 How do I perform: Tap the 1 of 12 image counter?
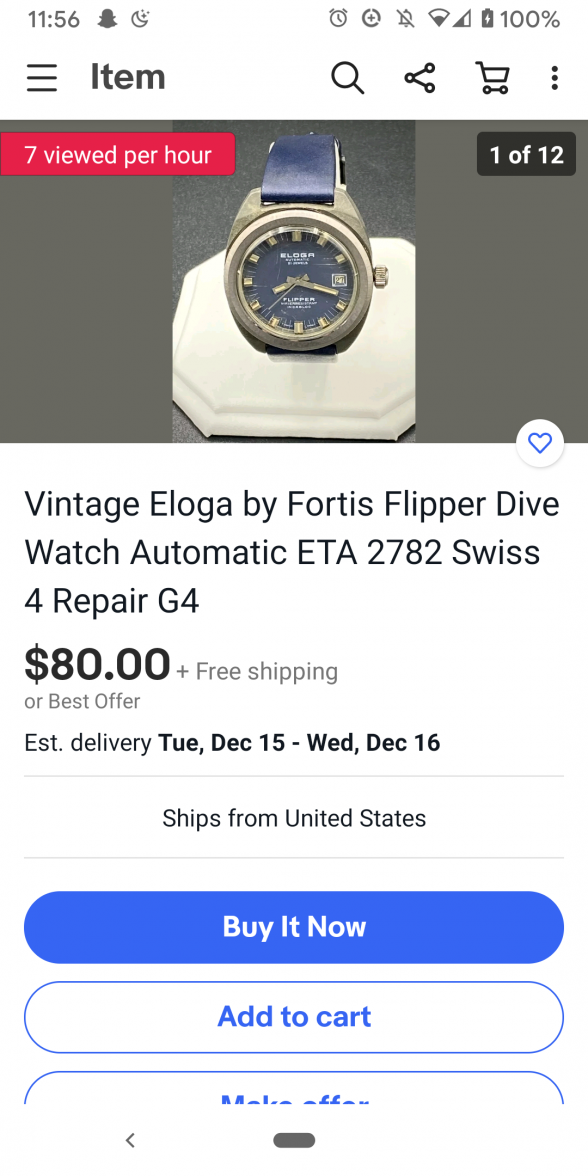click(526, 154)
